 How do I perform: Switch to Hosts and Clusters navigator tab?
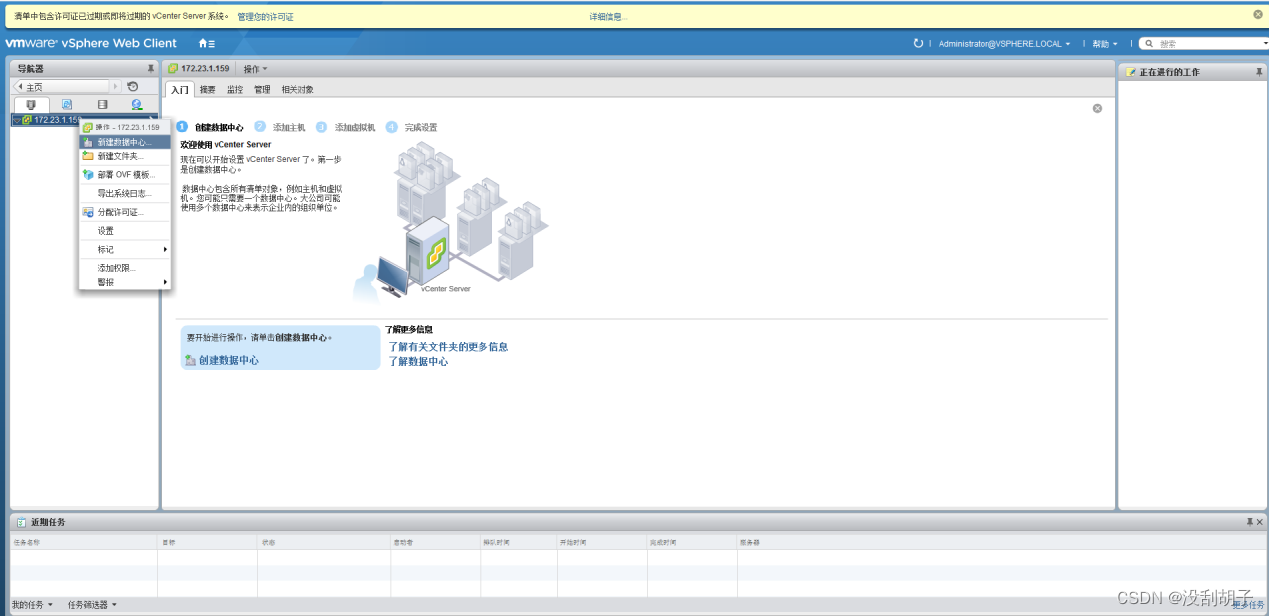pyautogui.click(x=31, y=104)
